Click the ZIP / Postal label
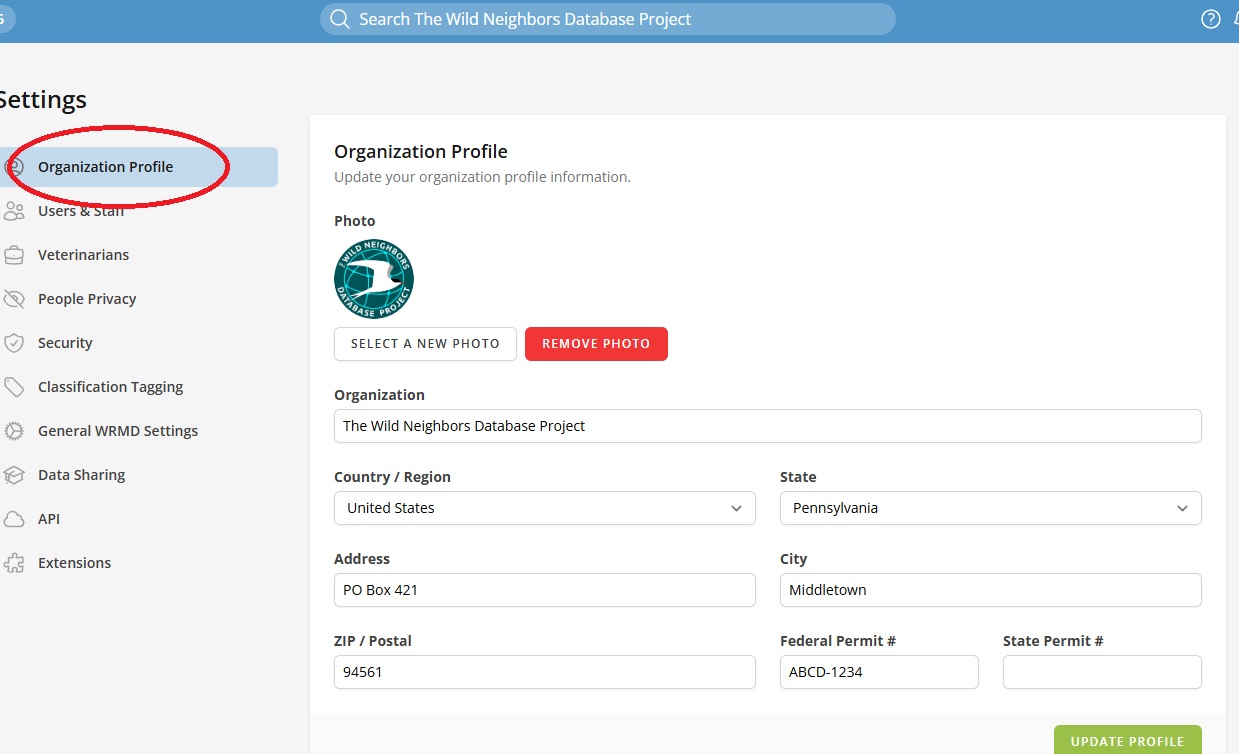1239x754 pixels. [x=373, y=641]
